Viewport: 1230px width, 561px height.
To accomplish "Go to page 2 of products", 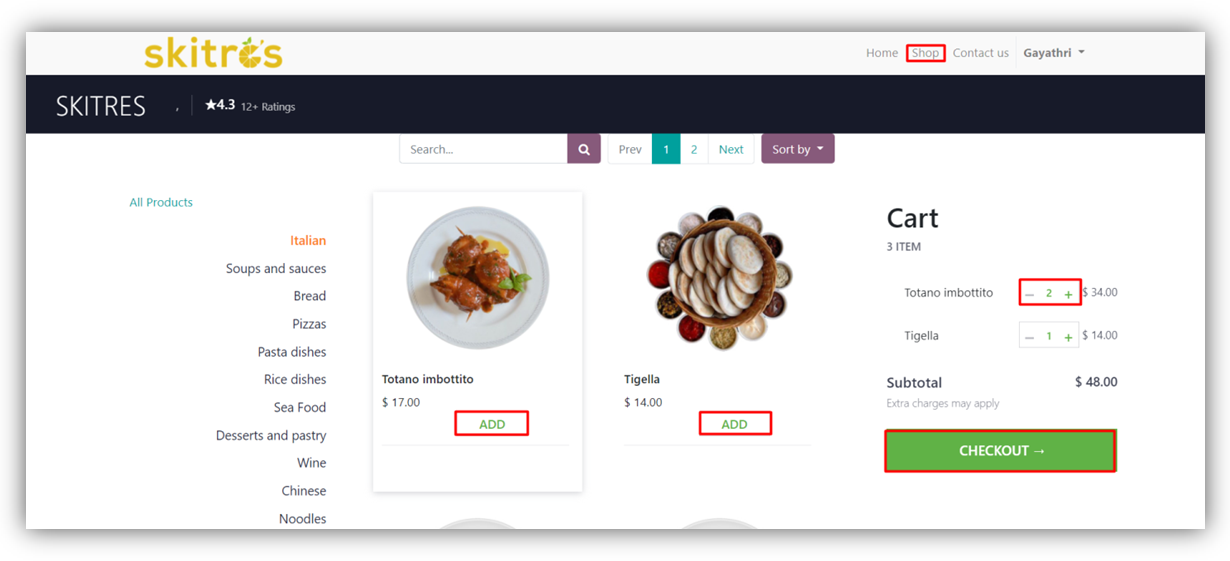I will [693, 149].
